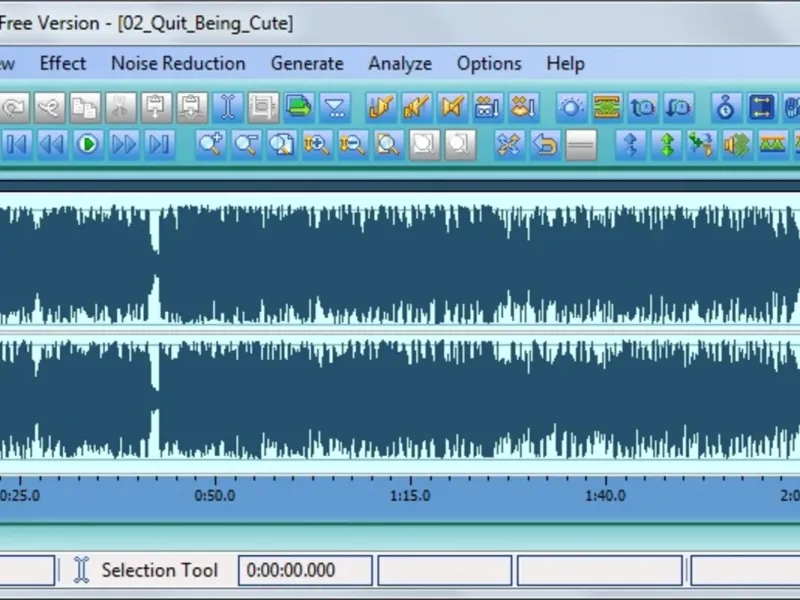Screen dimensions: 800x600
Task: Click the green compressor effect icon
Action: pos(607,108)
